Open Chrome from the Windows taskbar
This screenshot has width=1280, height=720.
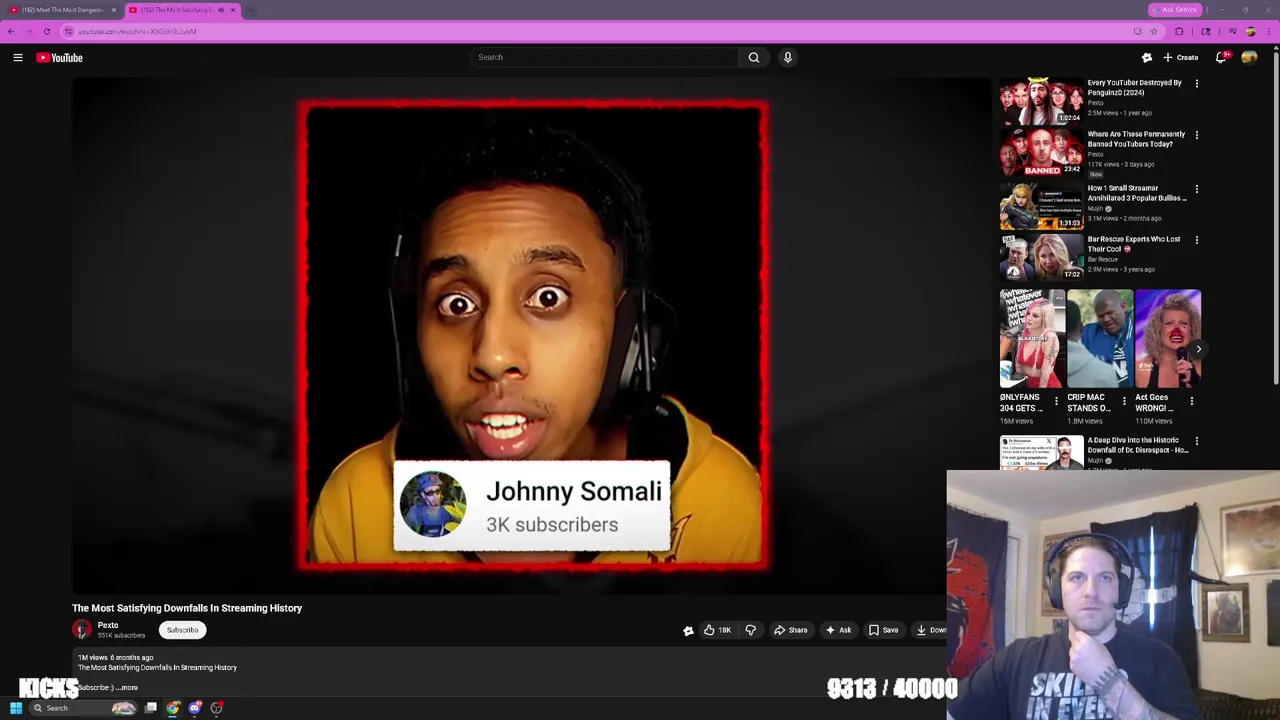click(x=173, y=708)
